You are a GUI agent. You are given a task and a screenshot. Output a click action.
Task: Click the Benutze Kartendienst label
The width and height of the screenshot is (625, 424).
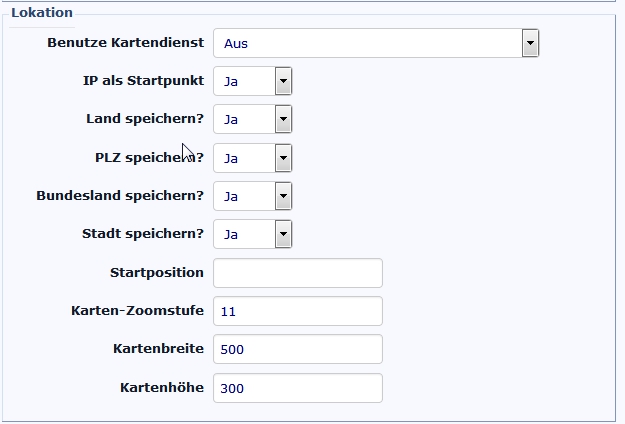[126, 43]
